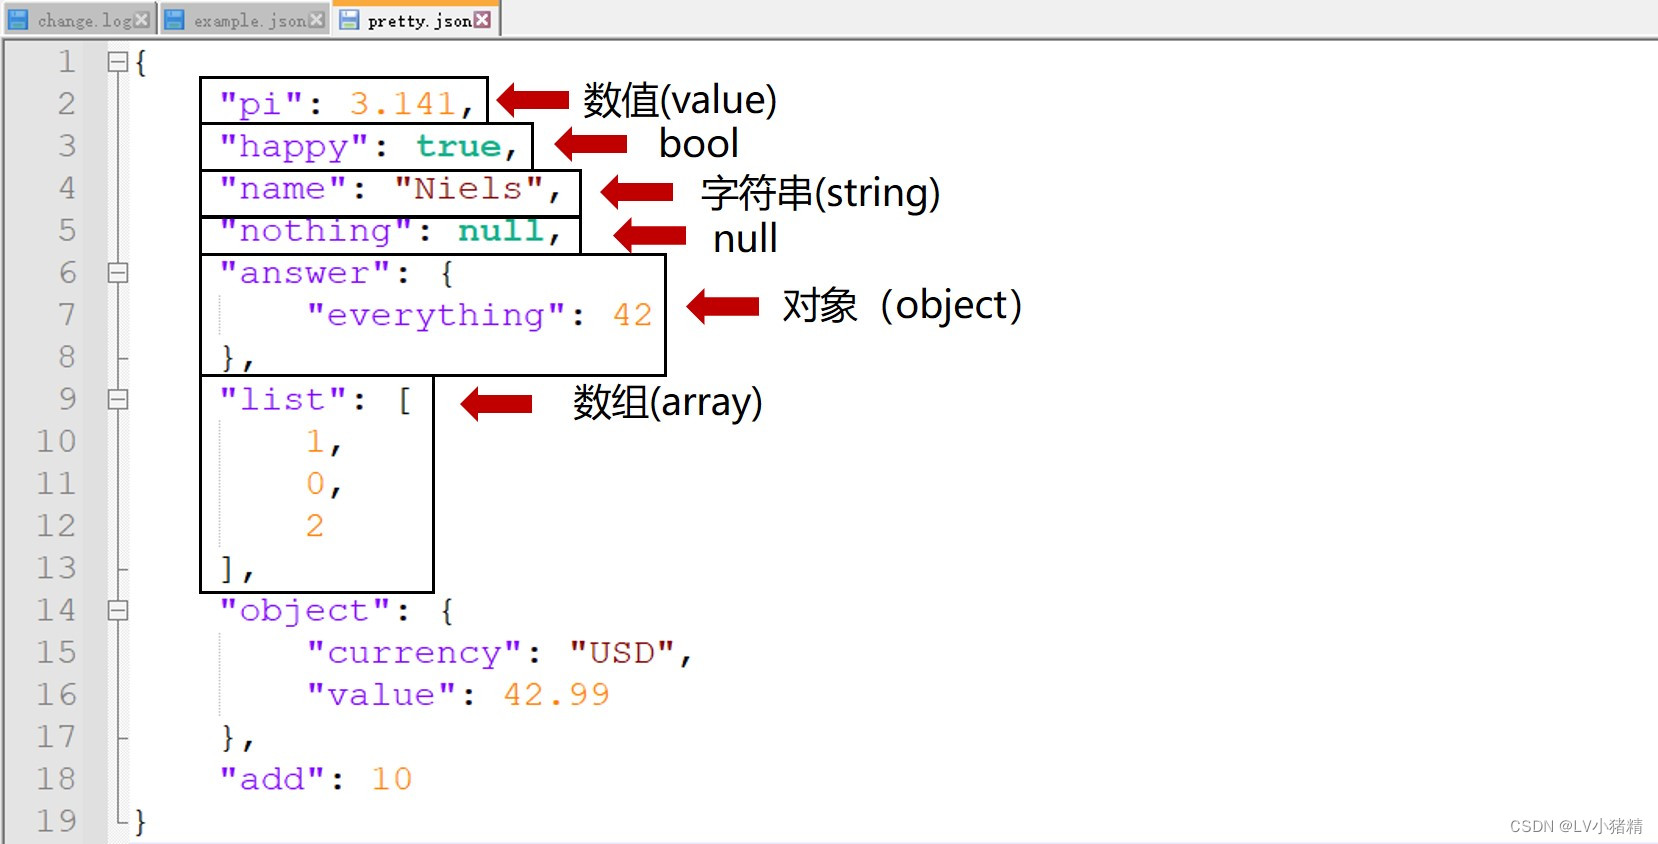The width and height of the screenshot is (1658, 844).
Task: Click the array element 0 on line 11
Action: [x=316, y=484]
